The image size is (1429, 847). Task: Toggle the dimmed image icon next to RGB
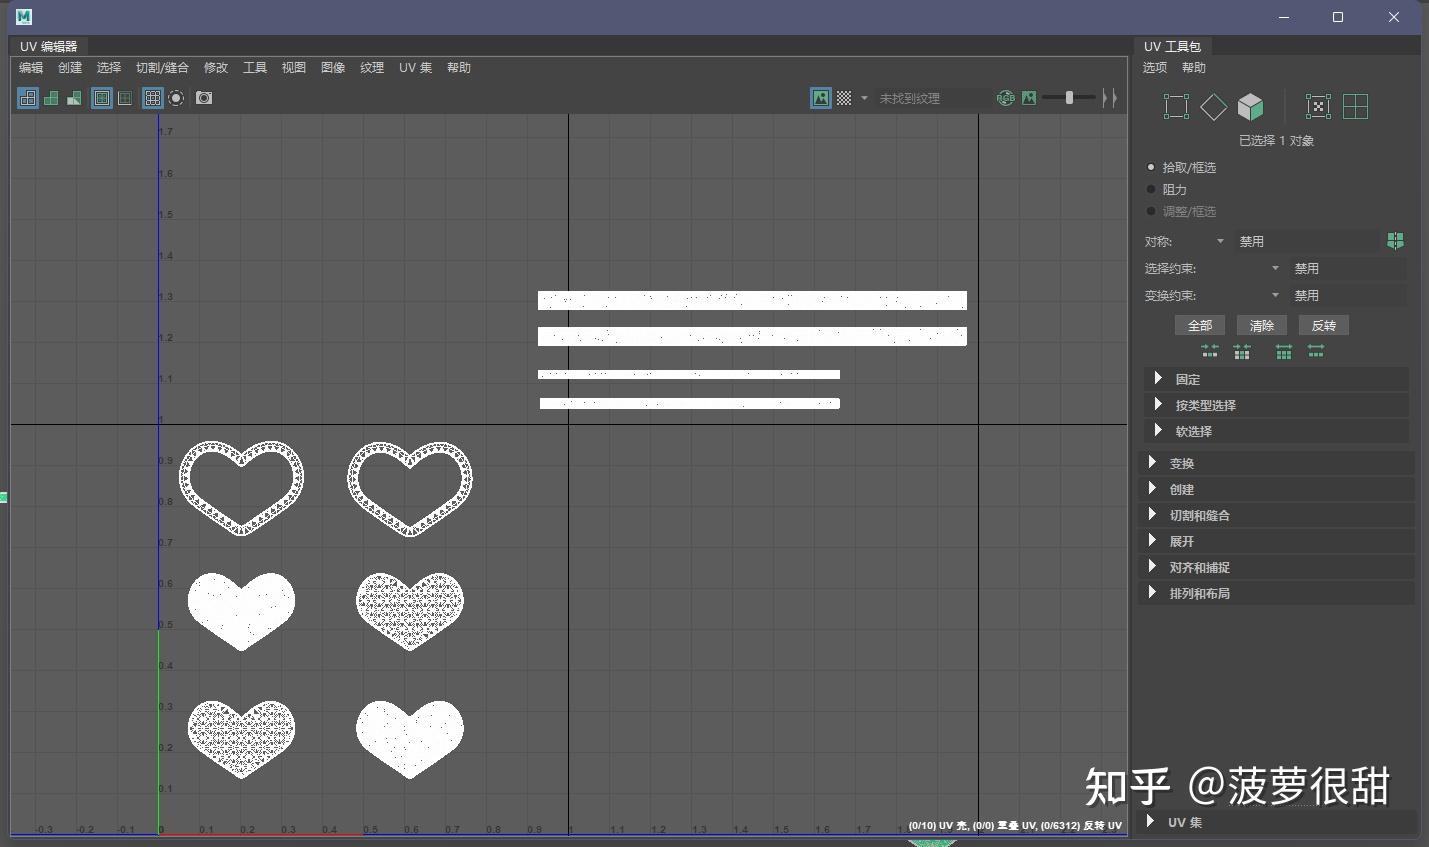click(x=1029, y=98)
